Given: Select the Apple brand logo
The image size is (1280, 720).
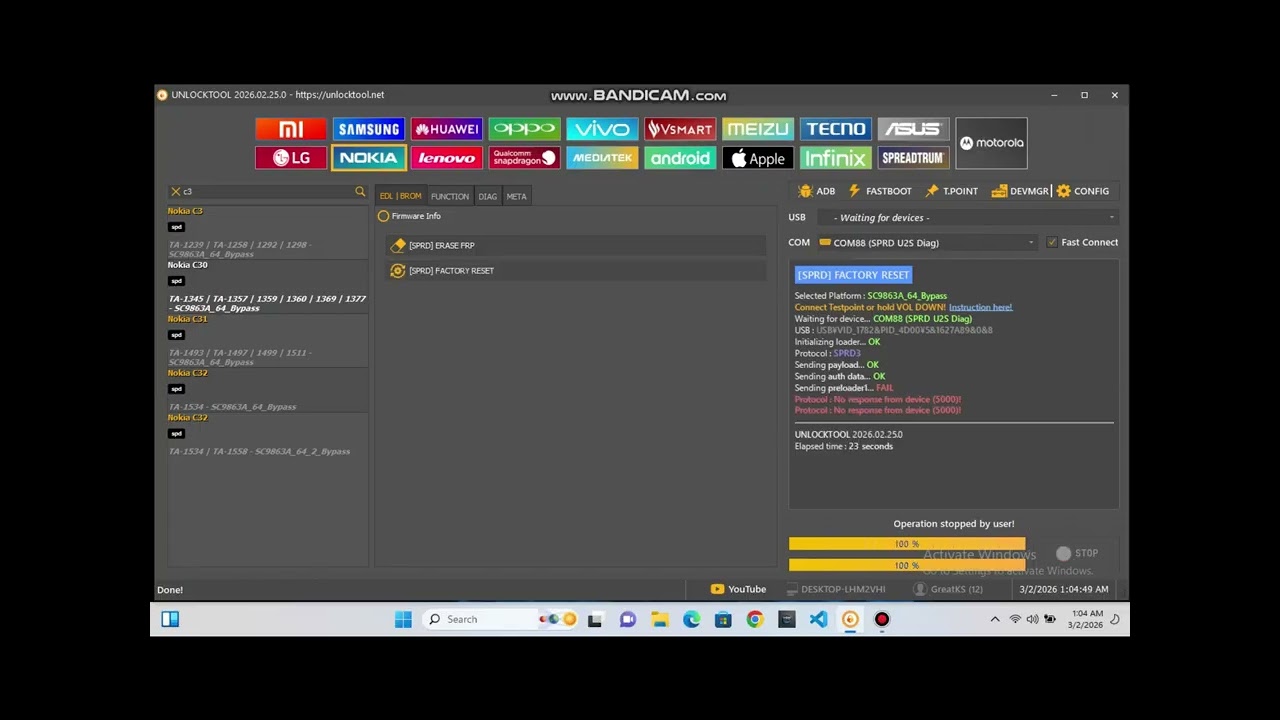Looking at the screenshot, I should [758, 158].
